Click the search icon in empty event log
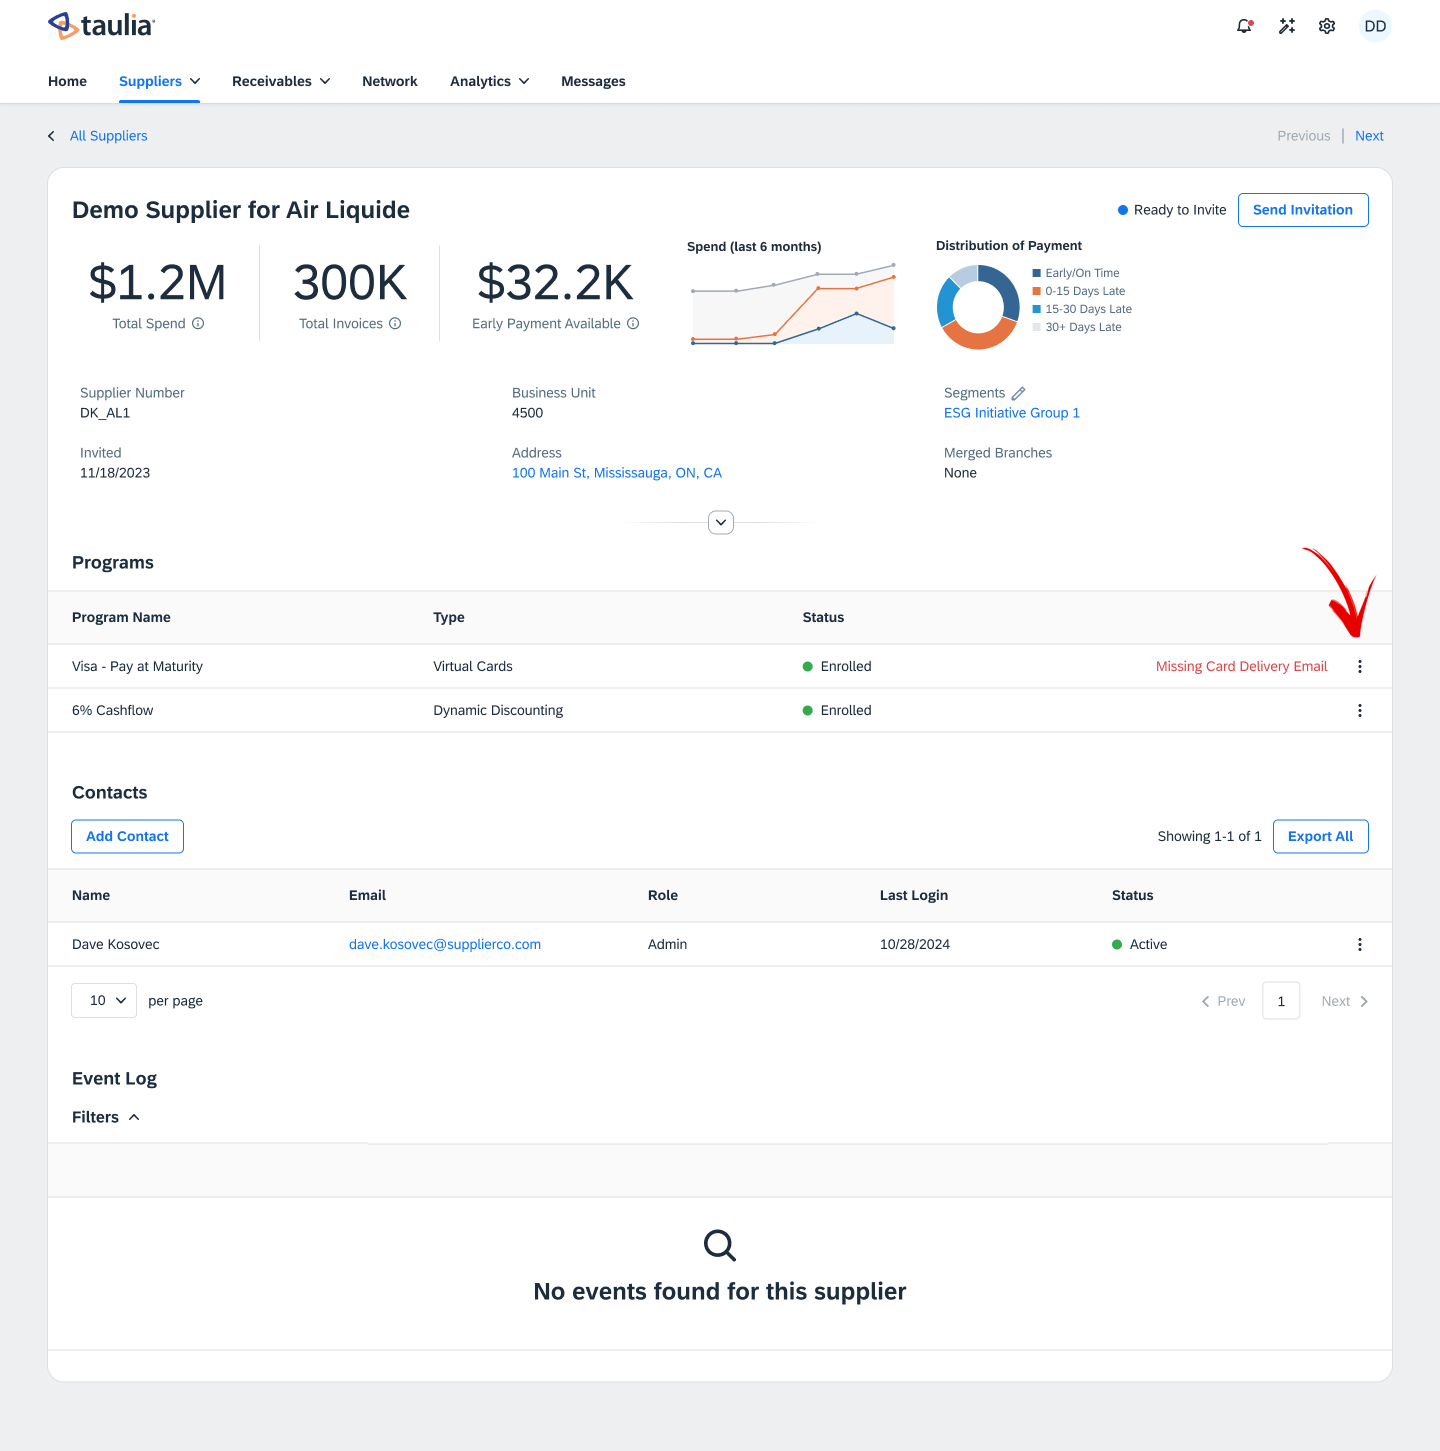Screen dimensions: 1440x1451 (x=720, y=1245)
